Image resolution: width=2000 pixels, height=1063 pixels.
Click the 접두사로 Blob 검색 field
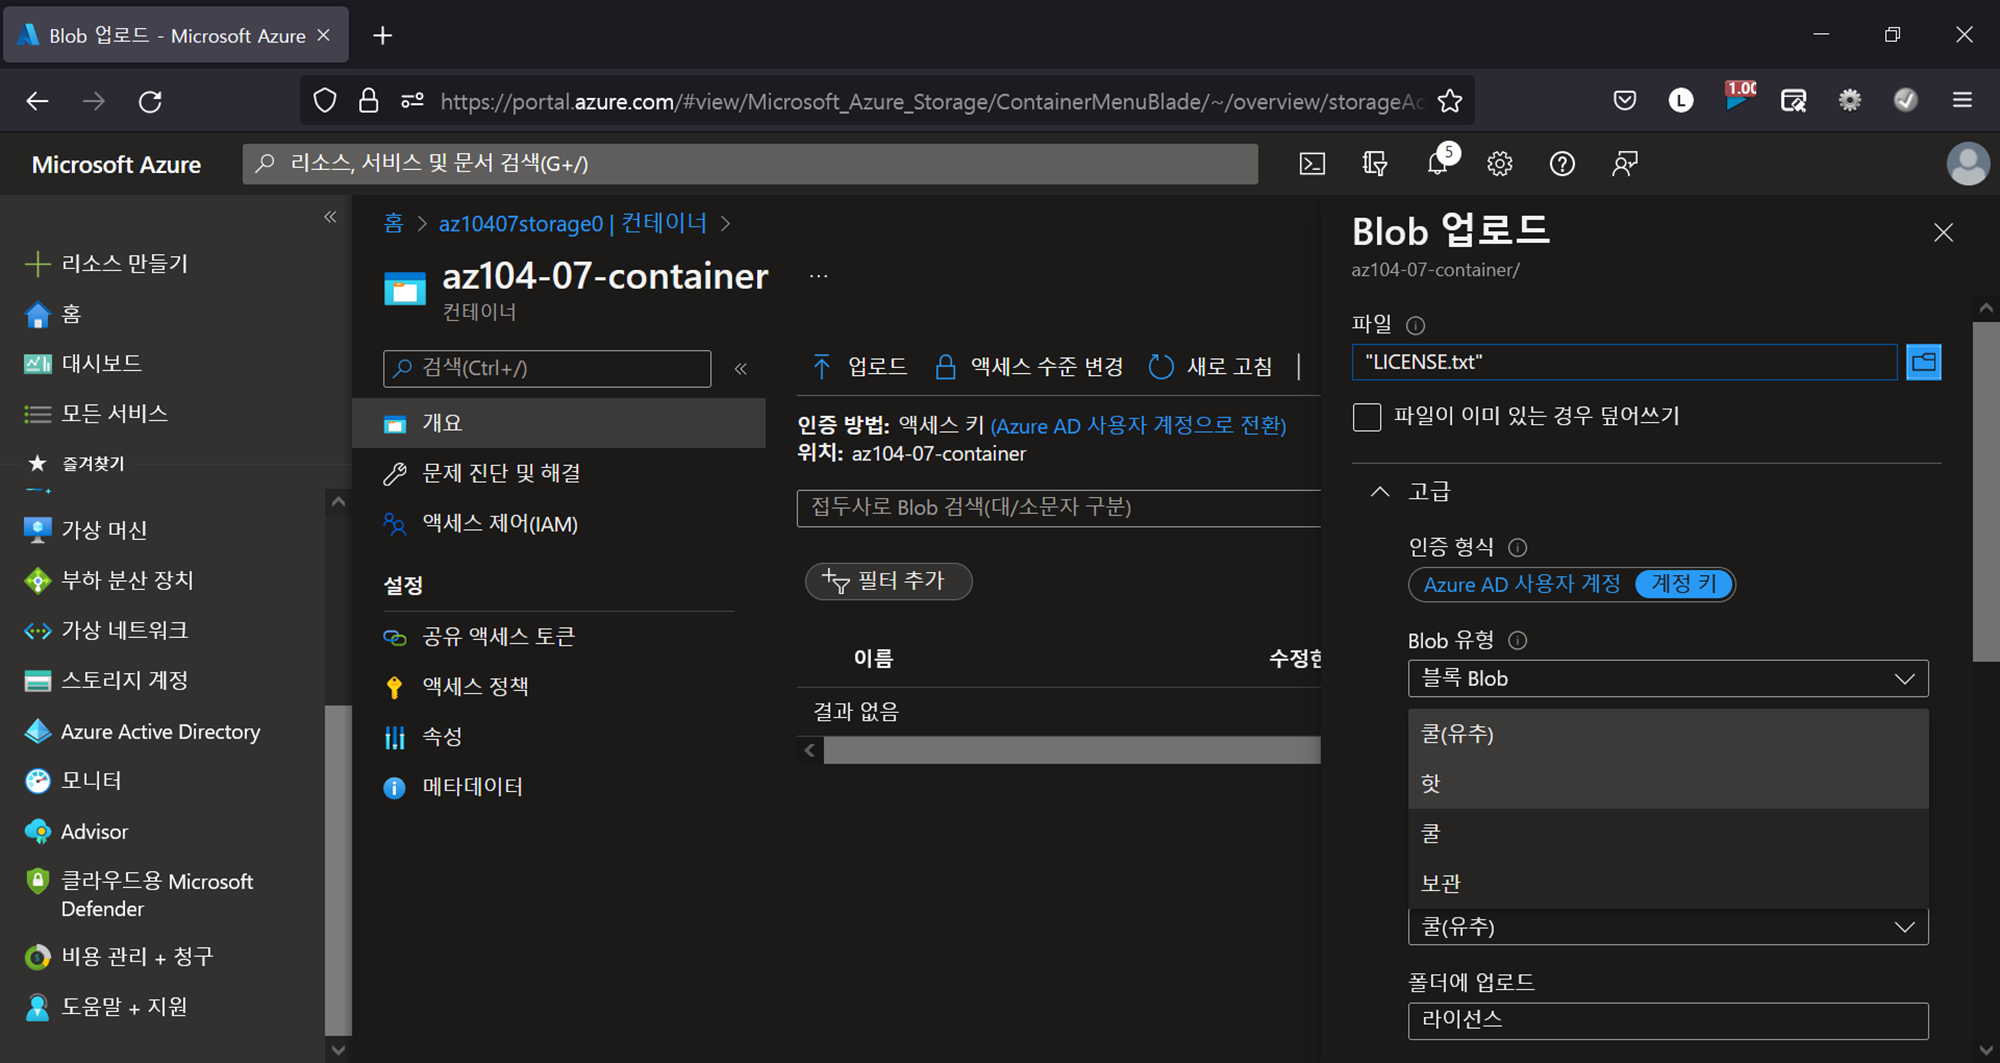(1058, 508)
